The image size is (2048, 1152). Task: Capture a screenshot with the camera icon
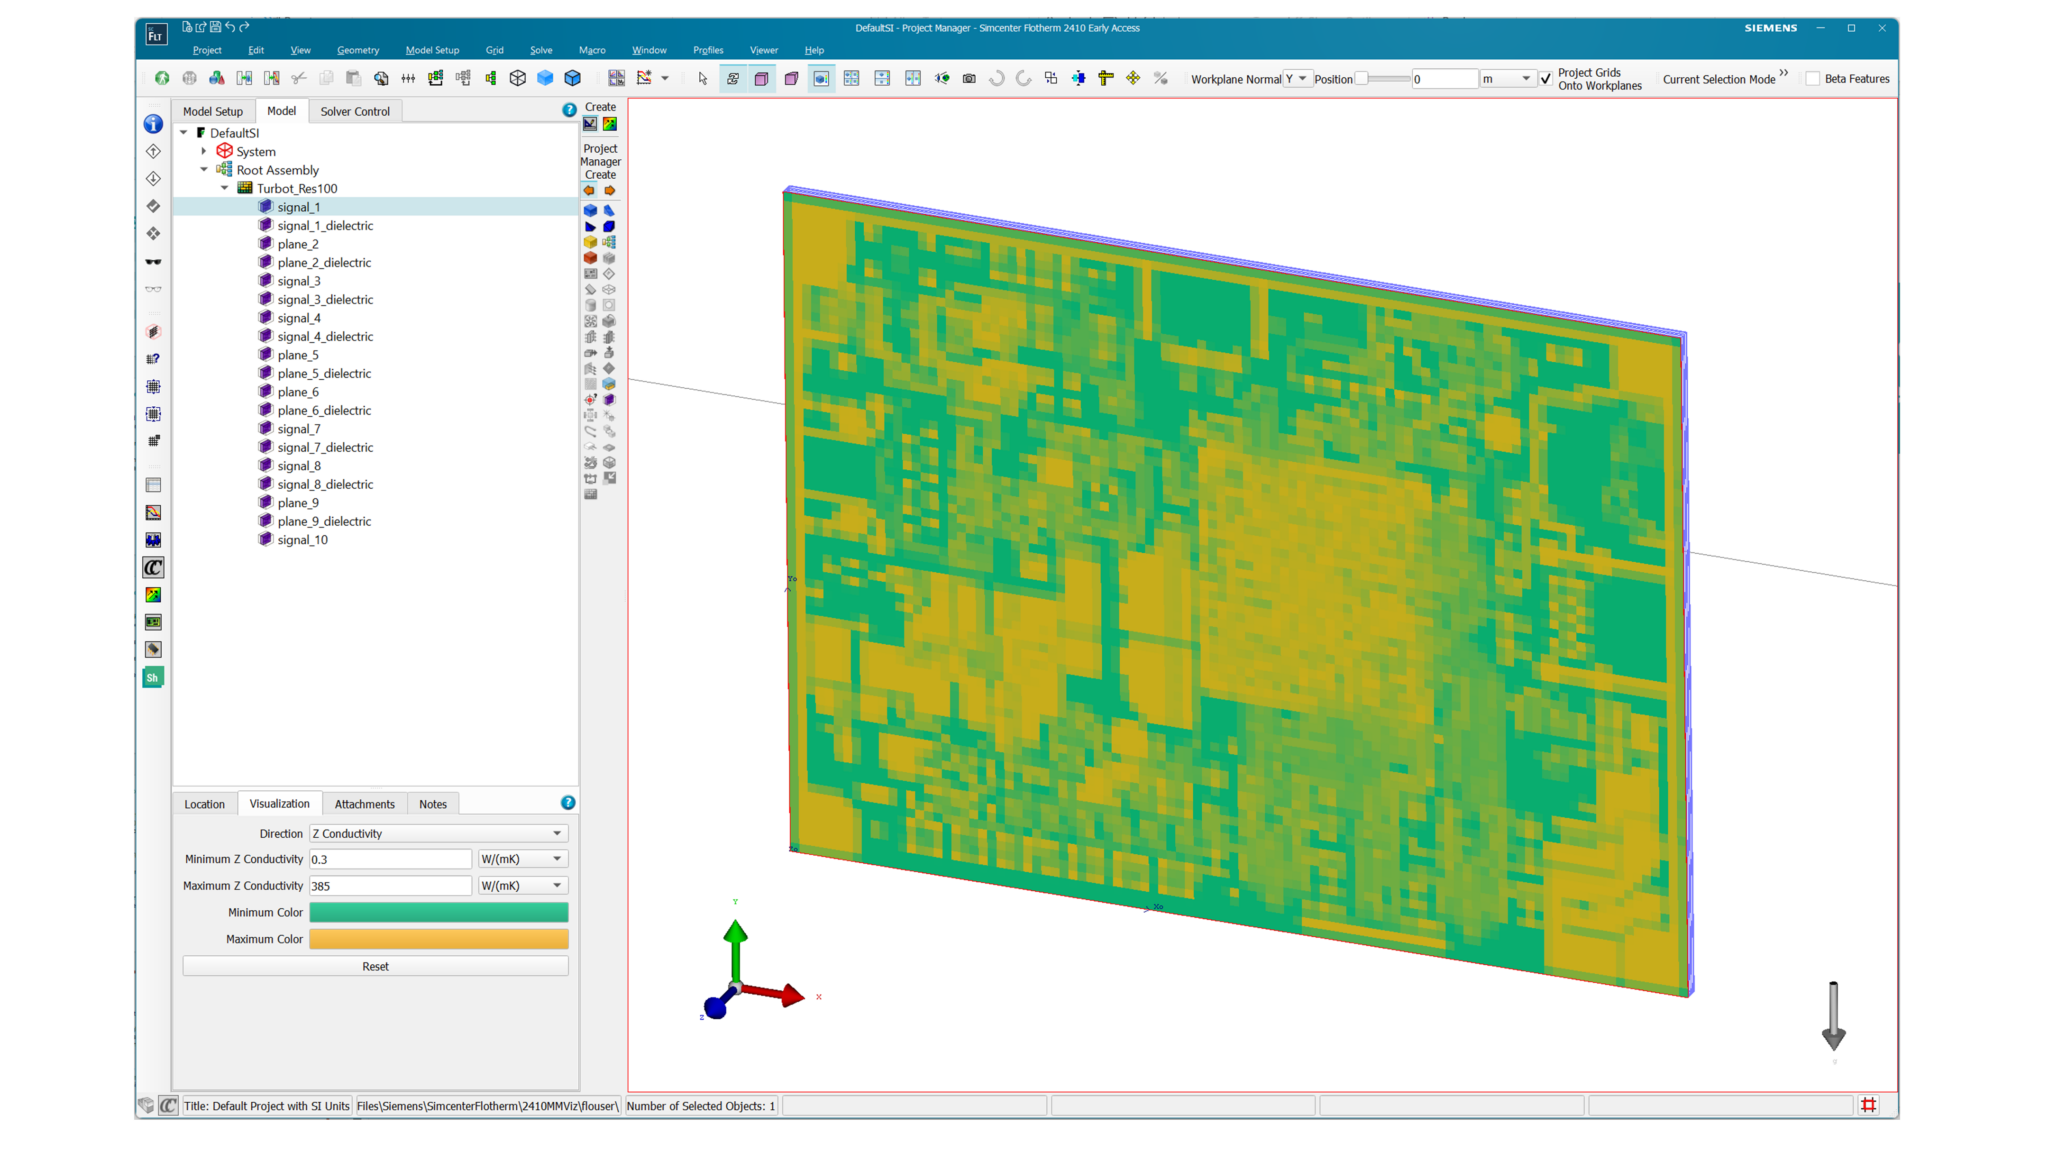969,78
